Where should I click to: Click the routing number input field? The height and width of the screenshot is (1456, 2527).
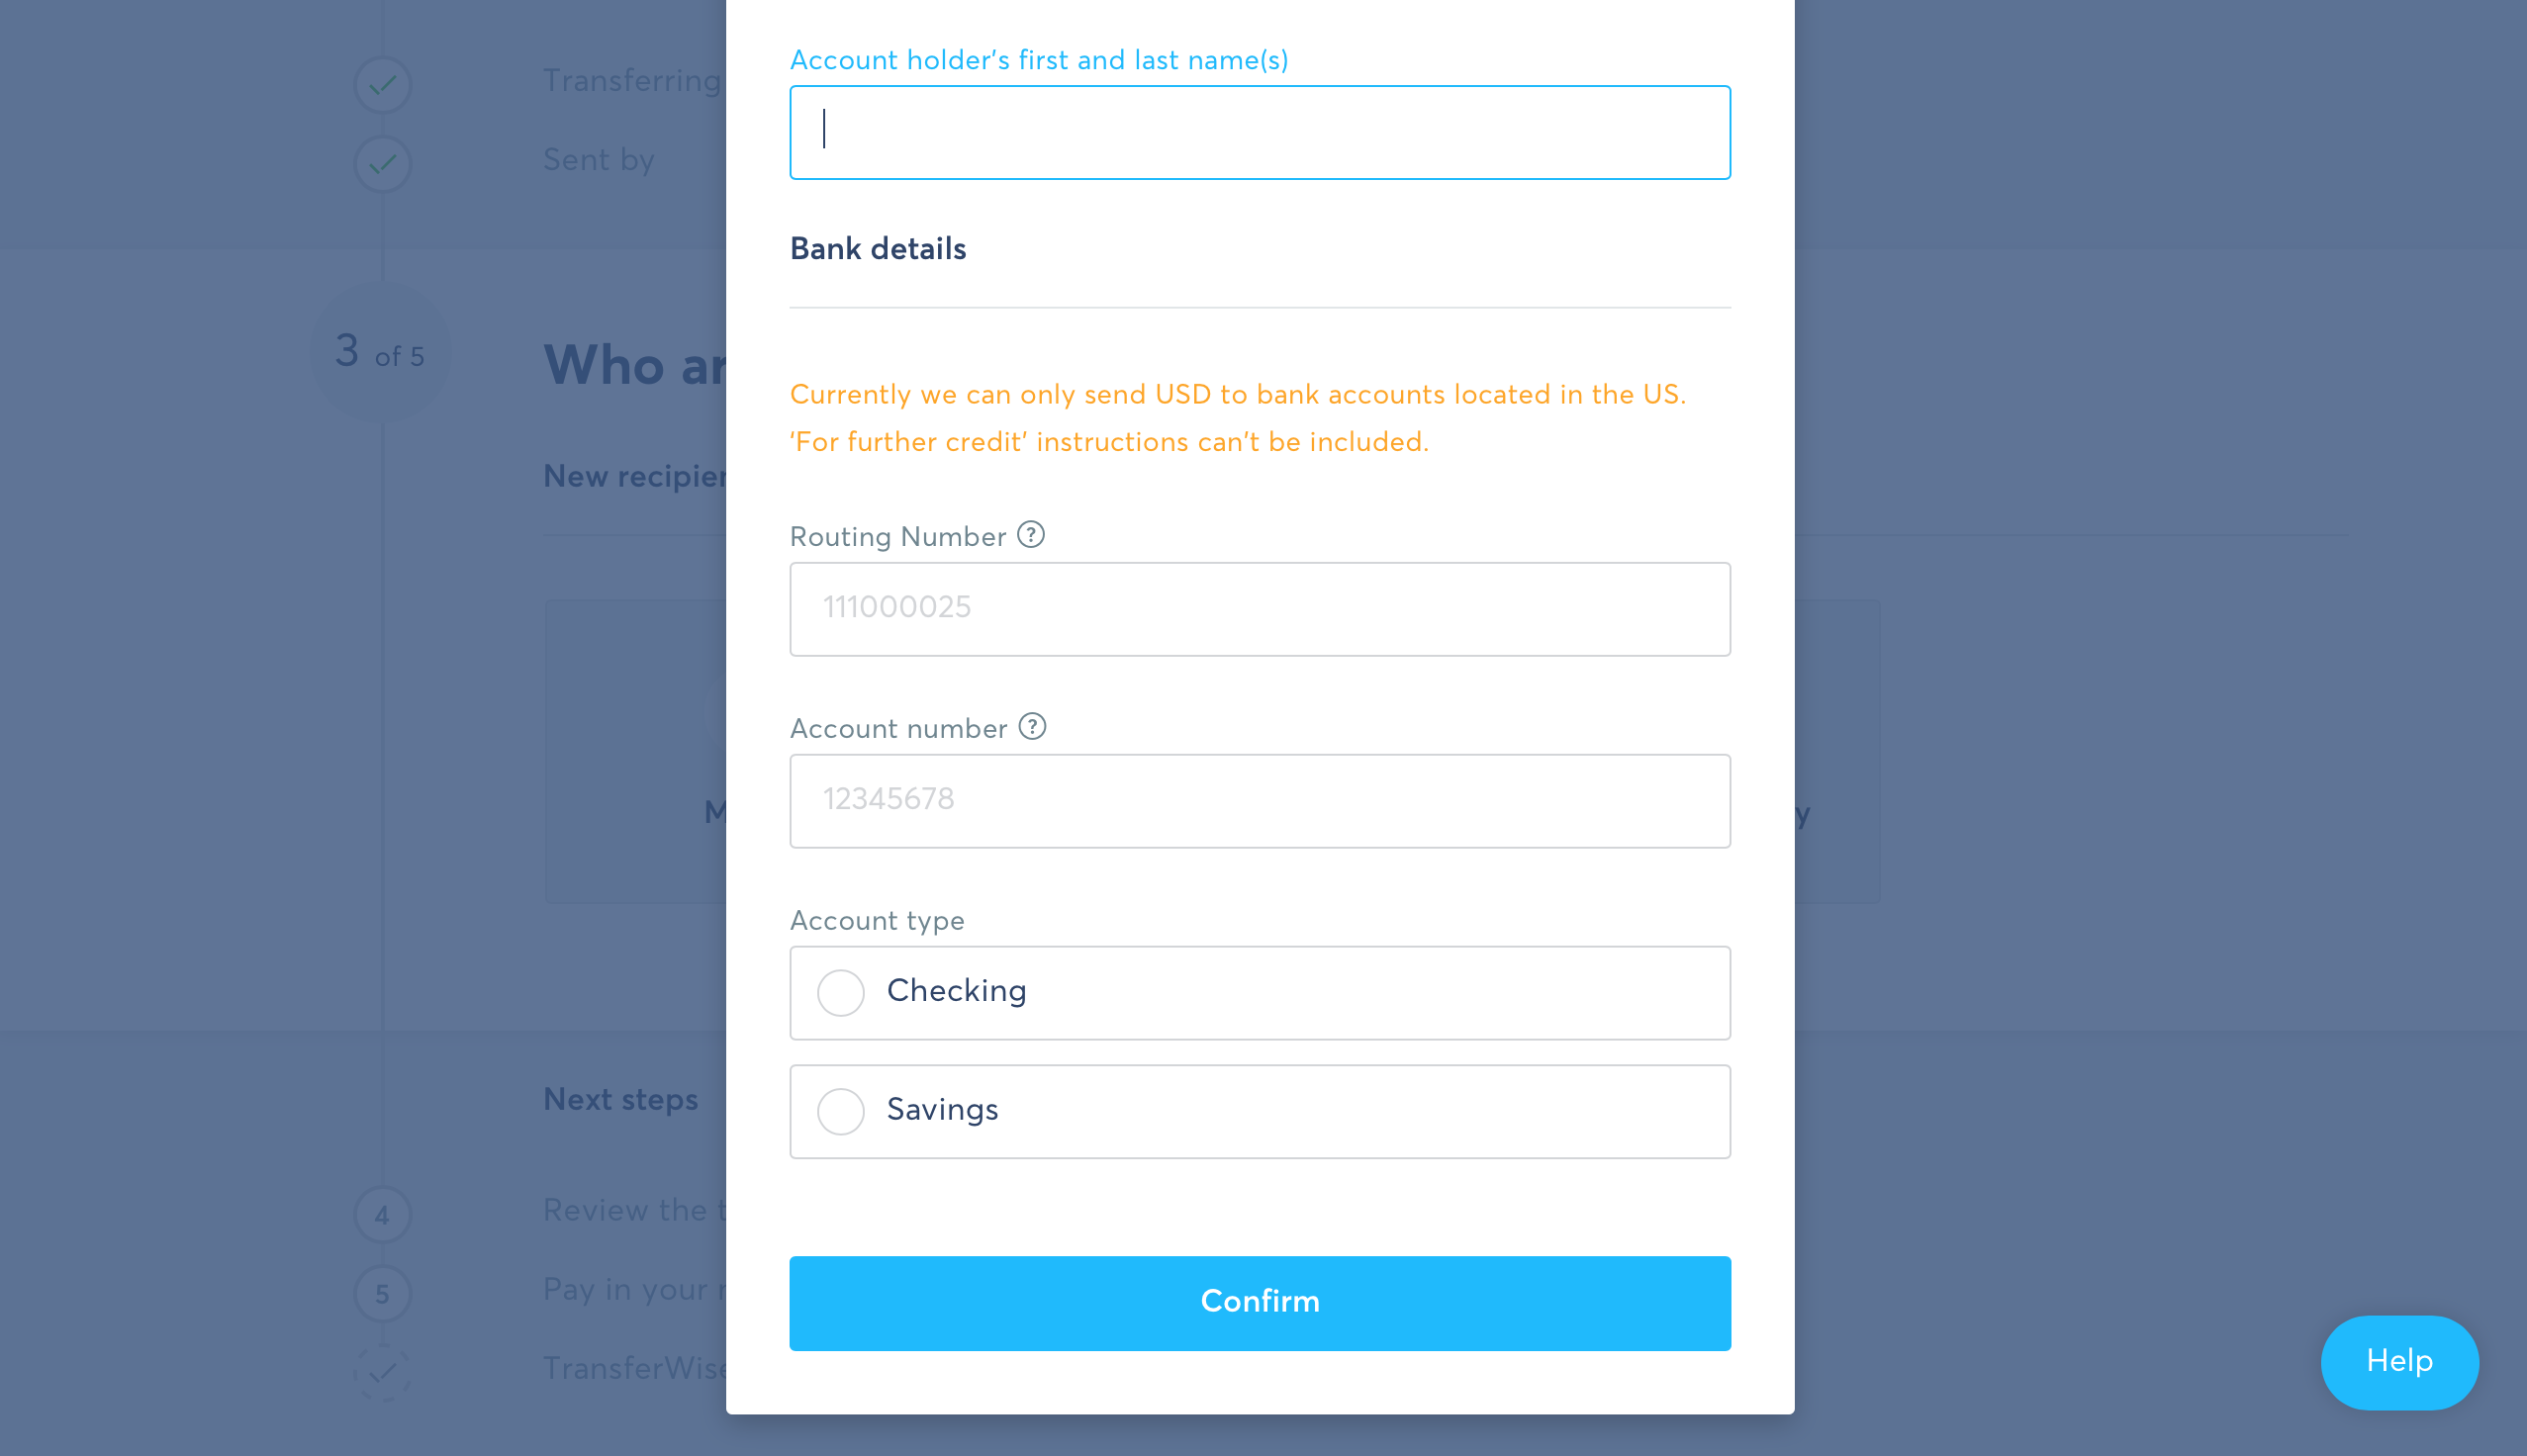tap(1260, 607)
